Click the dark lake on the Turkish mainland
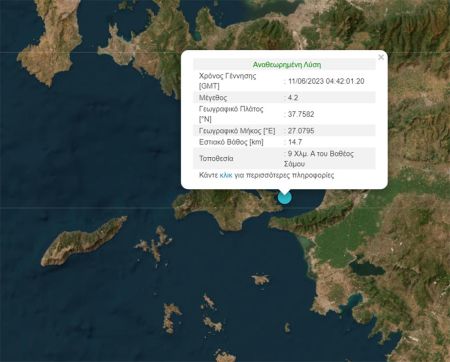Viewport: 450px width, 362px height. pos(367,268)
